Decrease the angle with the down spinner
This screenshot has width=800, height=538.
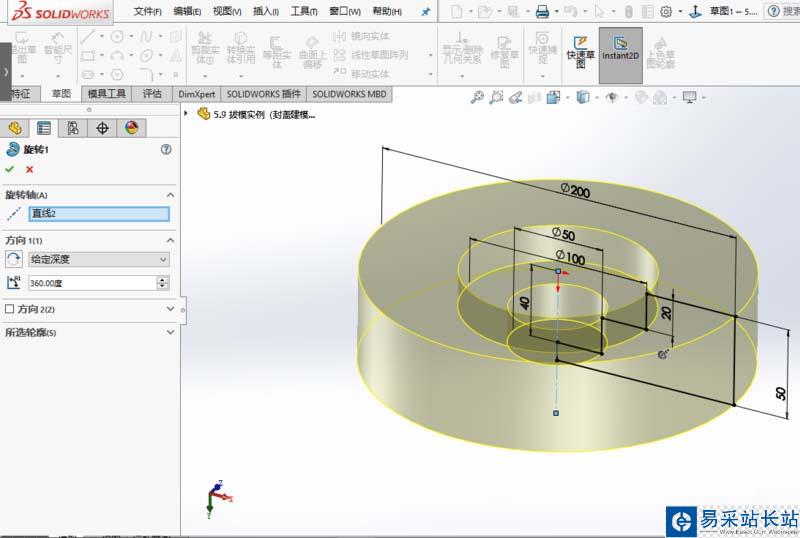coord(162,286)
